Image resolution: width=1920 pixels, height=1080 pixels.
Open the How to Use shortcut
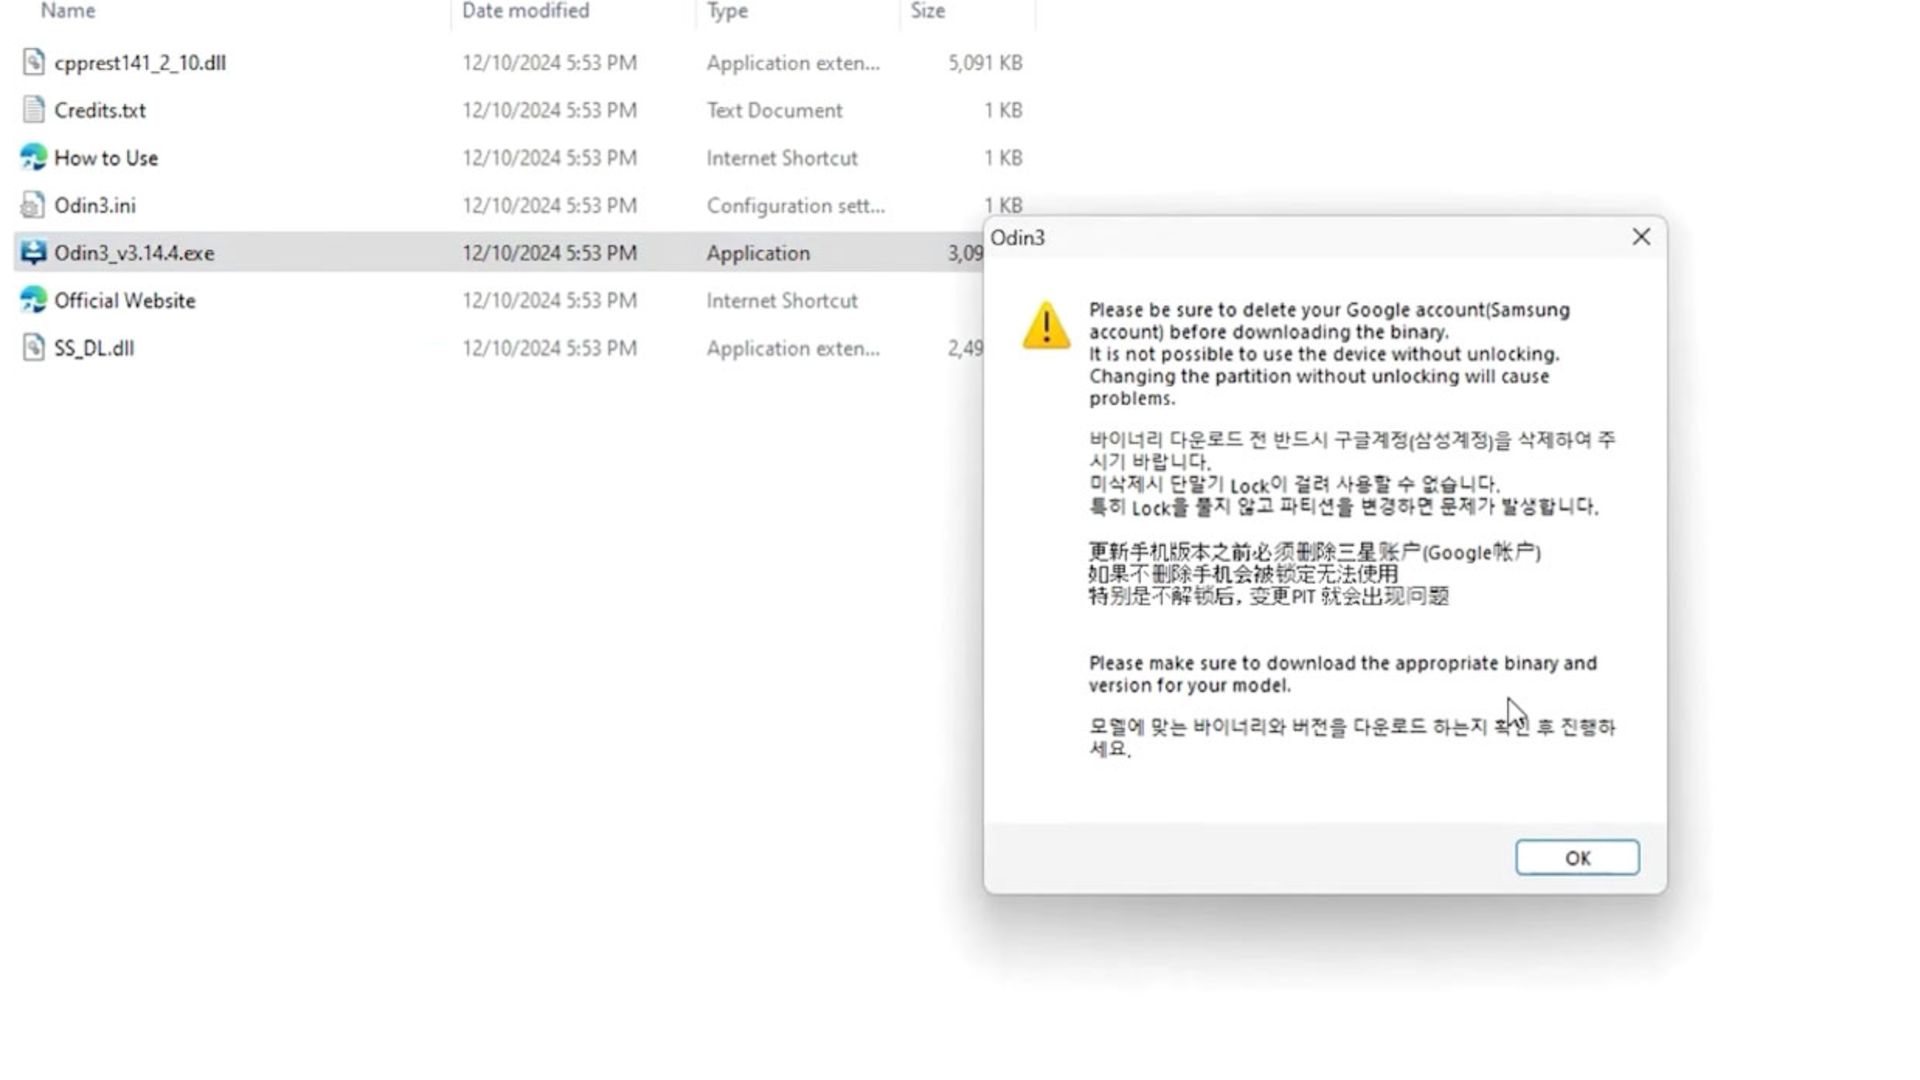click(x=105, y=157)
